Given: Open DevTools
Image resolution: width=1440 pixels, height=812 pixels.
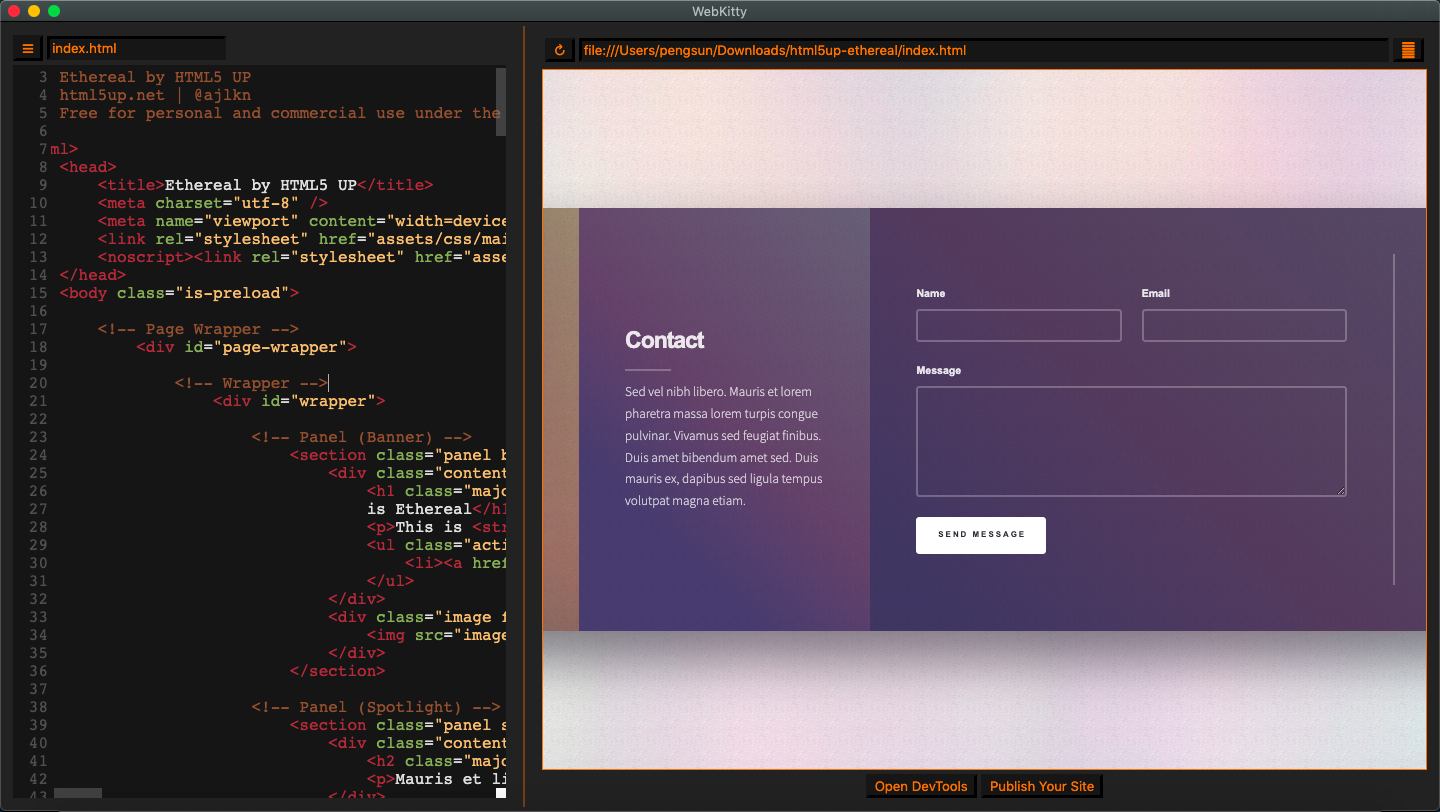Looking at the screenshot, I should pos(921,786).
